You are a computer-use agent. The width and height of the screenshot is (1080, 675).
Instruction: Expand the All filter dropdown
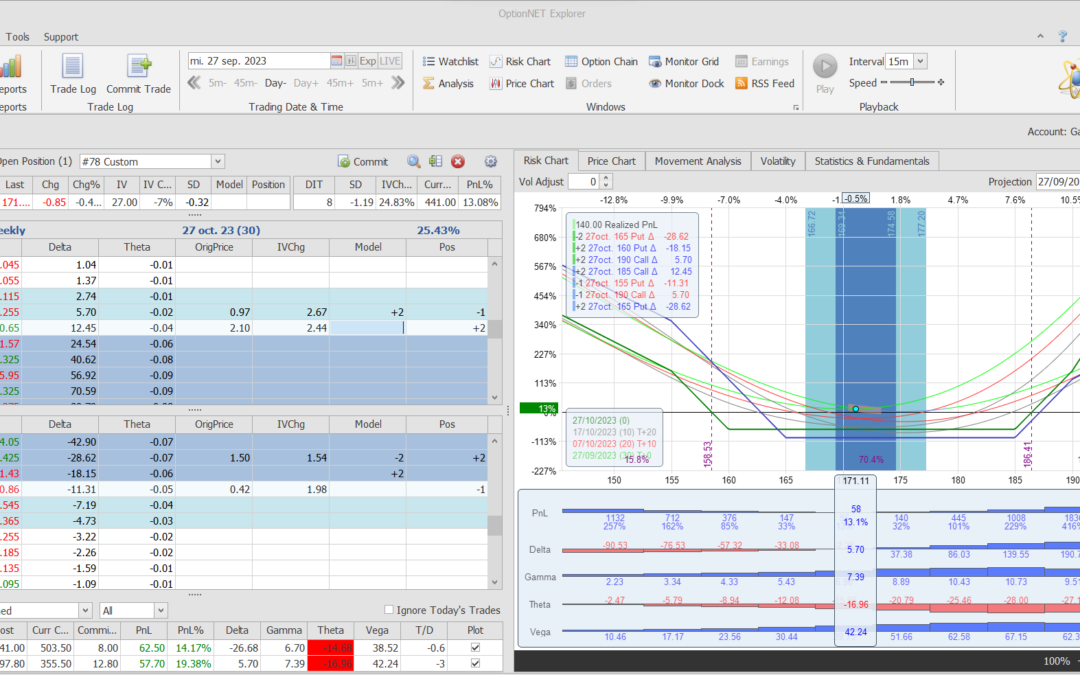[x=160, y=610]
